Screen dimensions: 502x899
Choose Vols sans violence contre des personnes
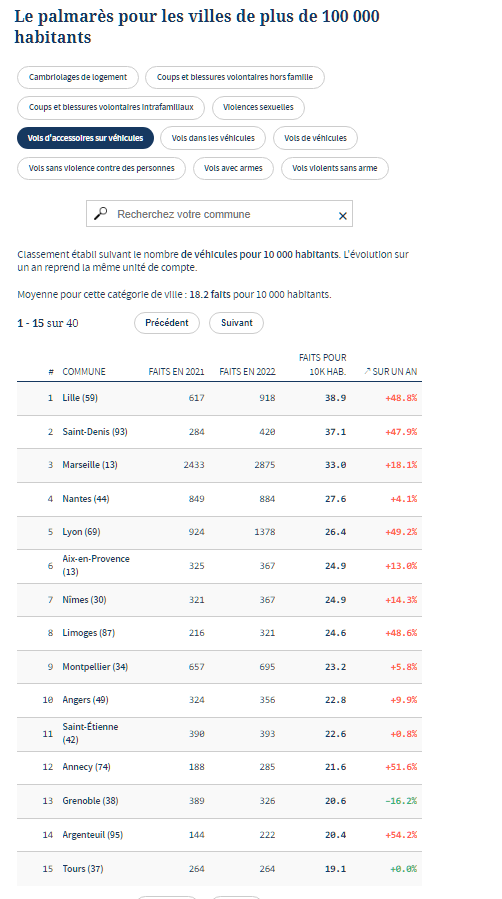pos(101,169)
